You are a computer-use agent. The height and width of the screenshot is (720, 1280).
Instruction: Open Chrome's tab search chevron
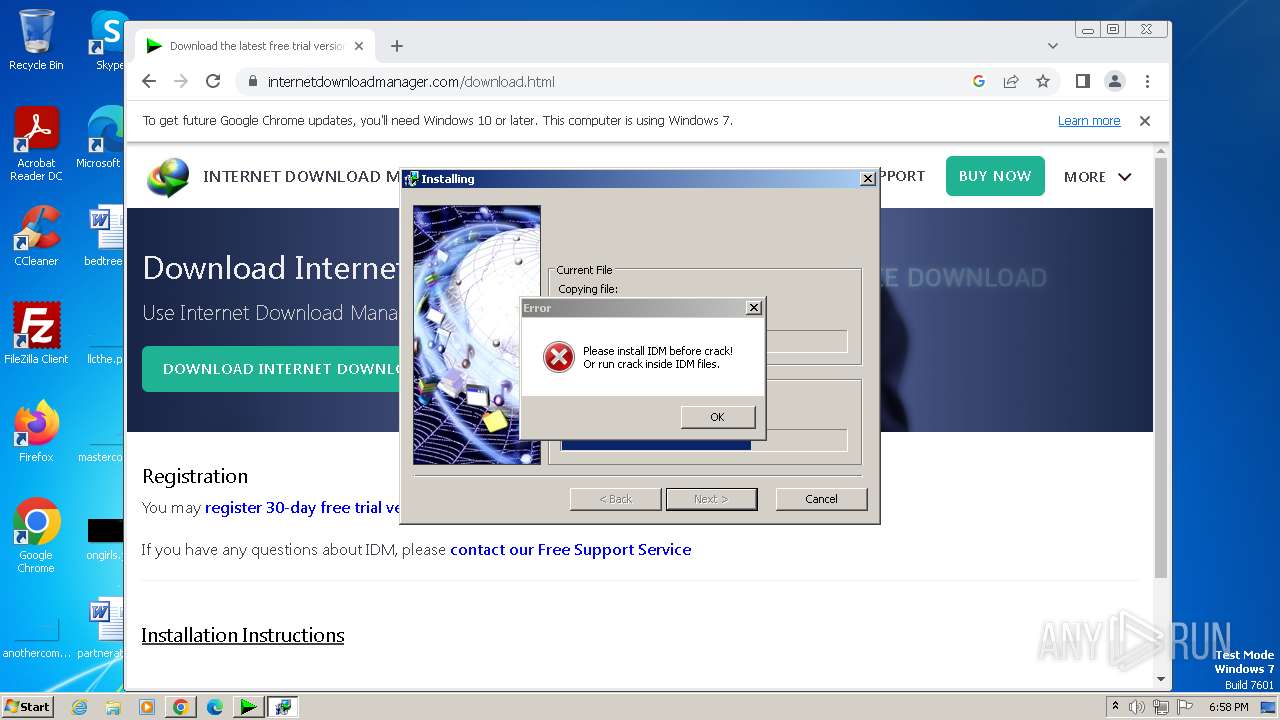(x=1053, y=46)
